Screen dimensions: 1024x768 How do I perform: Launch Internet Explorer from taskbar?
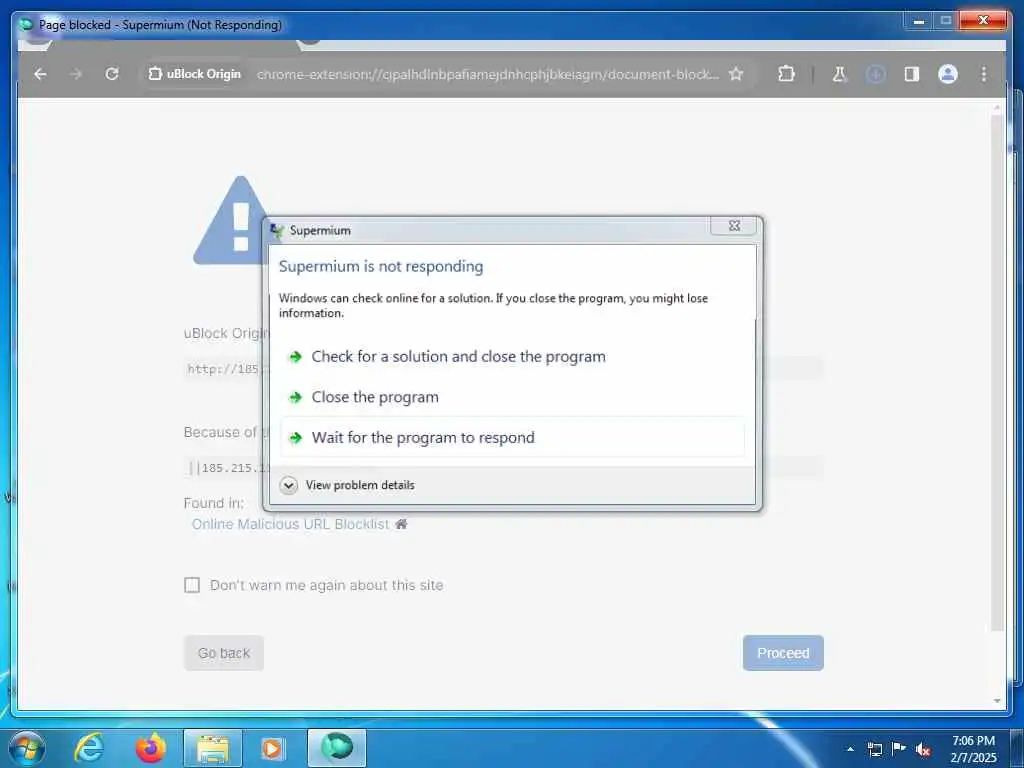89,748
